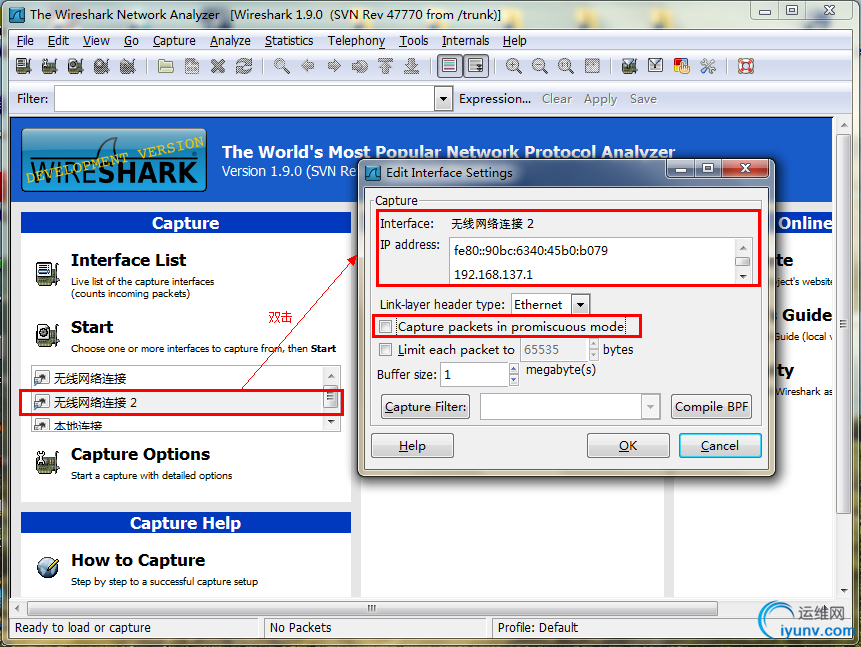Click the display Filter text field
The width and height of the screenshot is (861, 647).
(245, 99)
